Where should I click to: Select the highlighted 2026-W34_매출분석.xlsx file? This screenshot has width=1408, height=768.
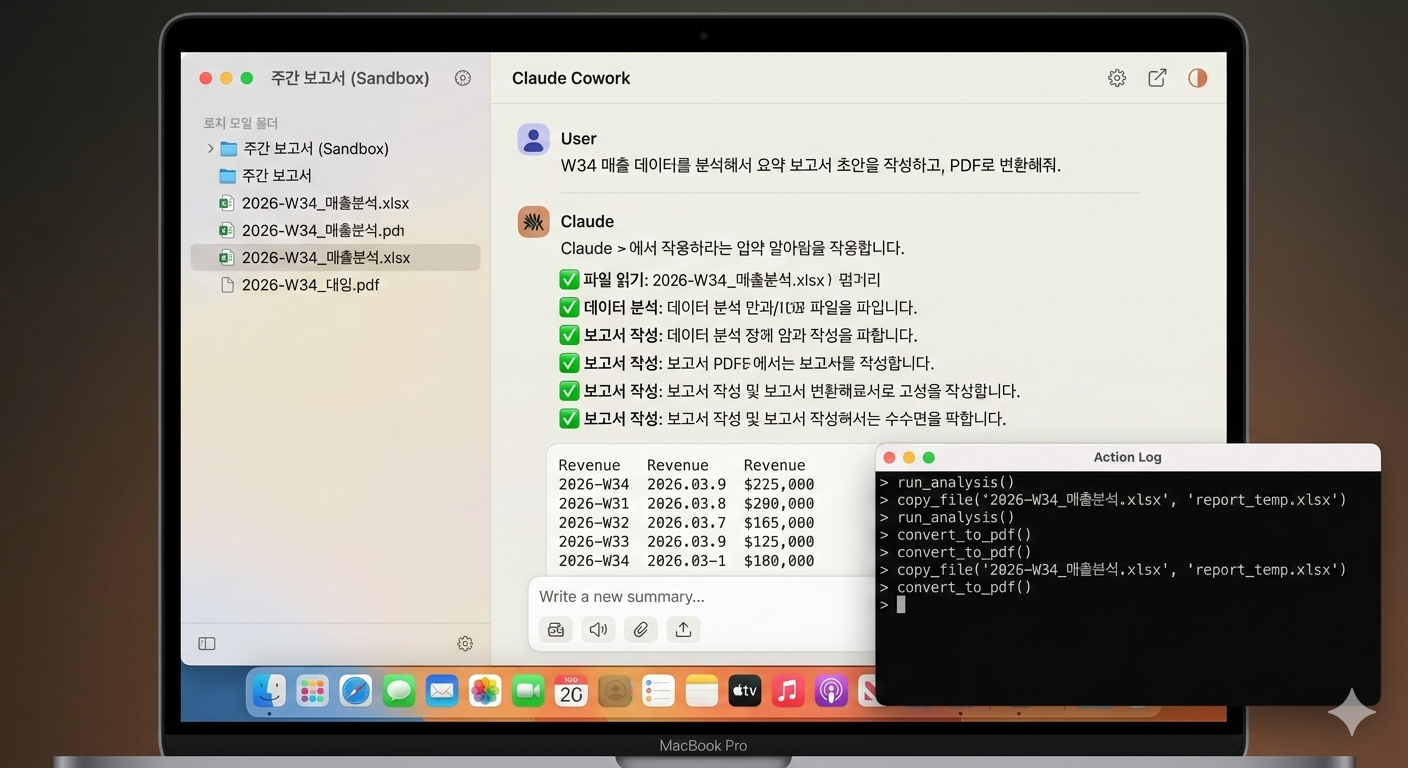click(x=335, y=258)
